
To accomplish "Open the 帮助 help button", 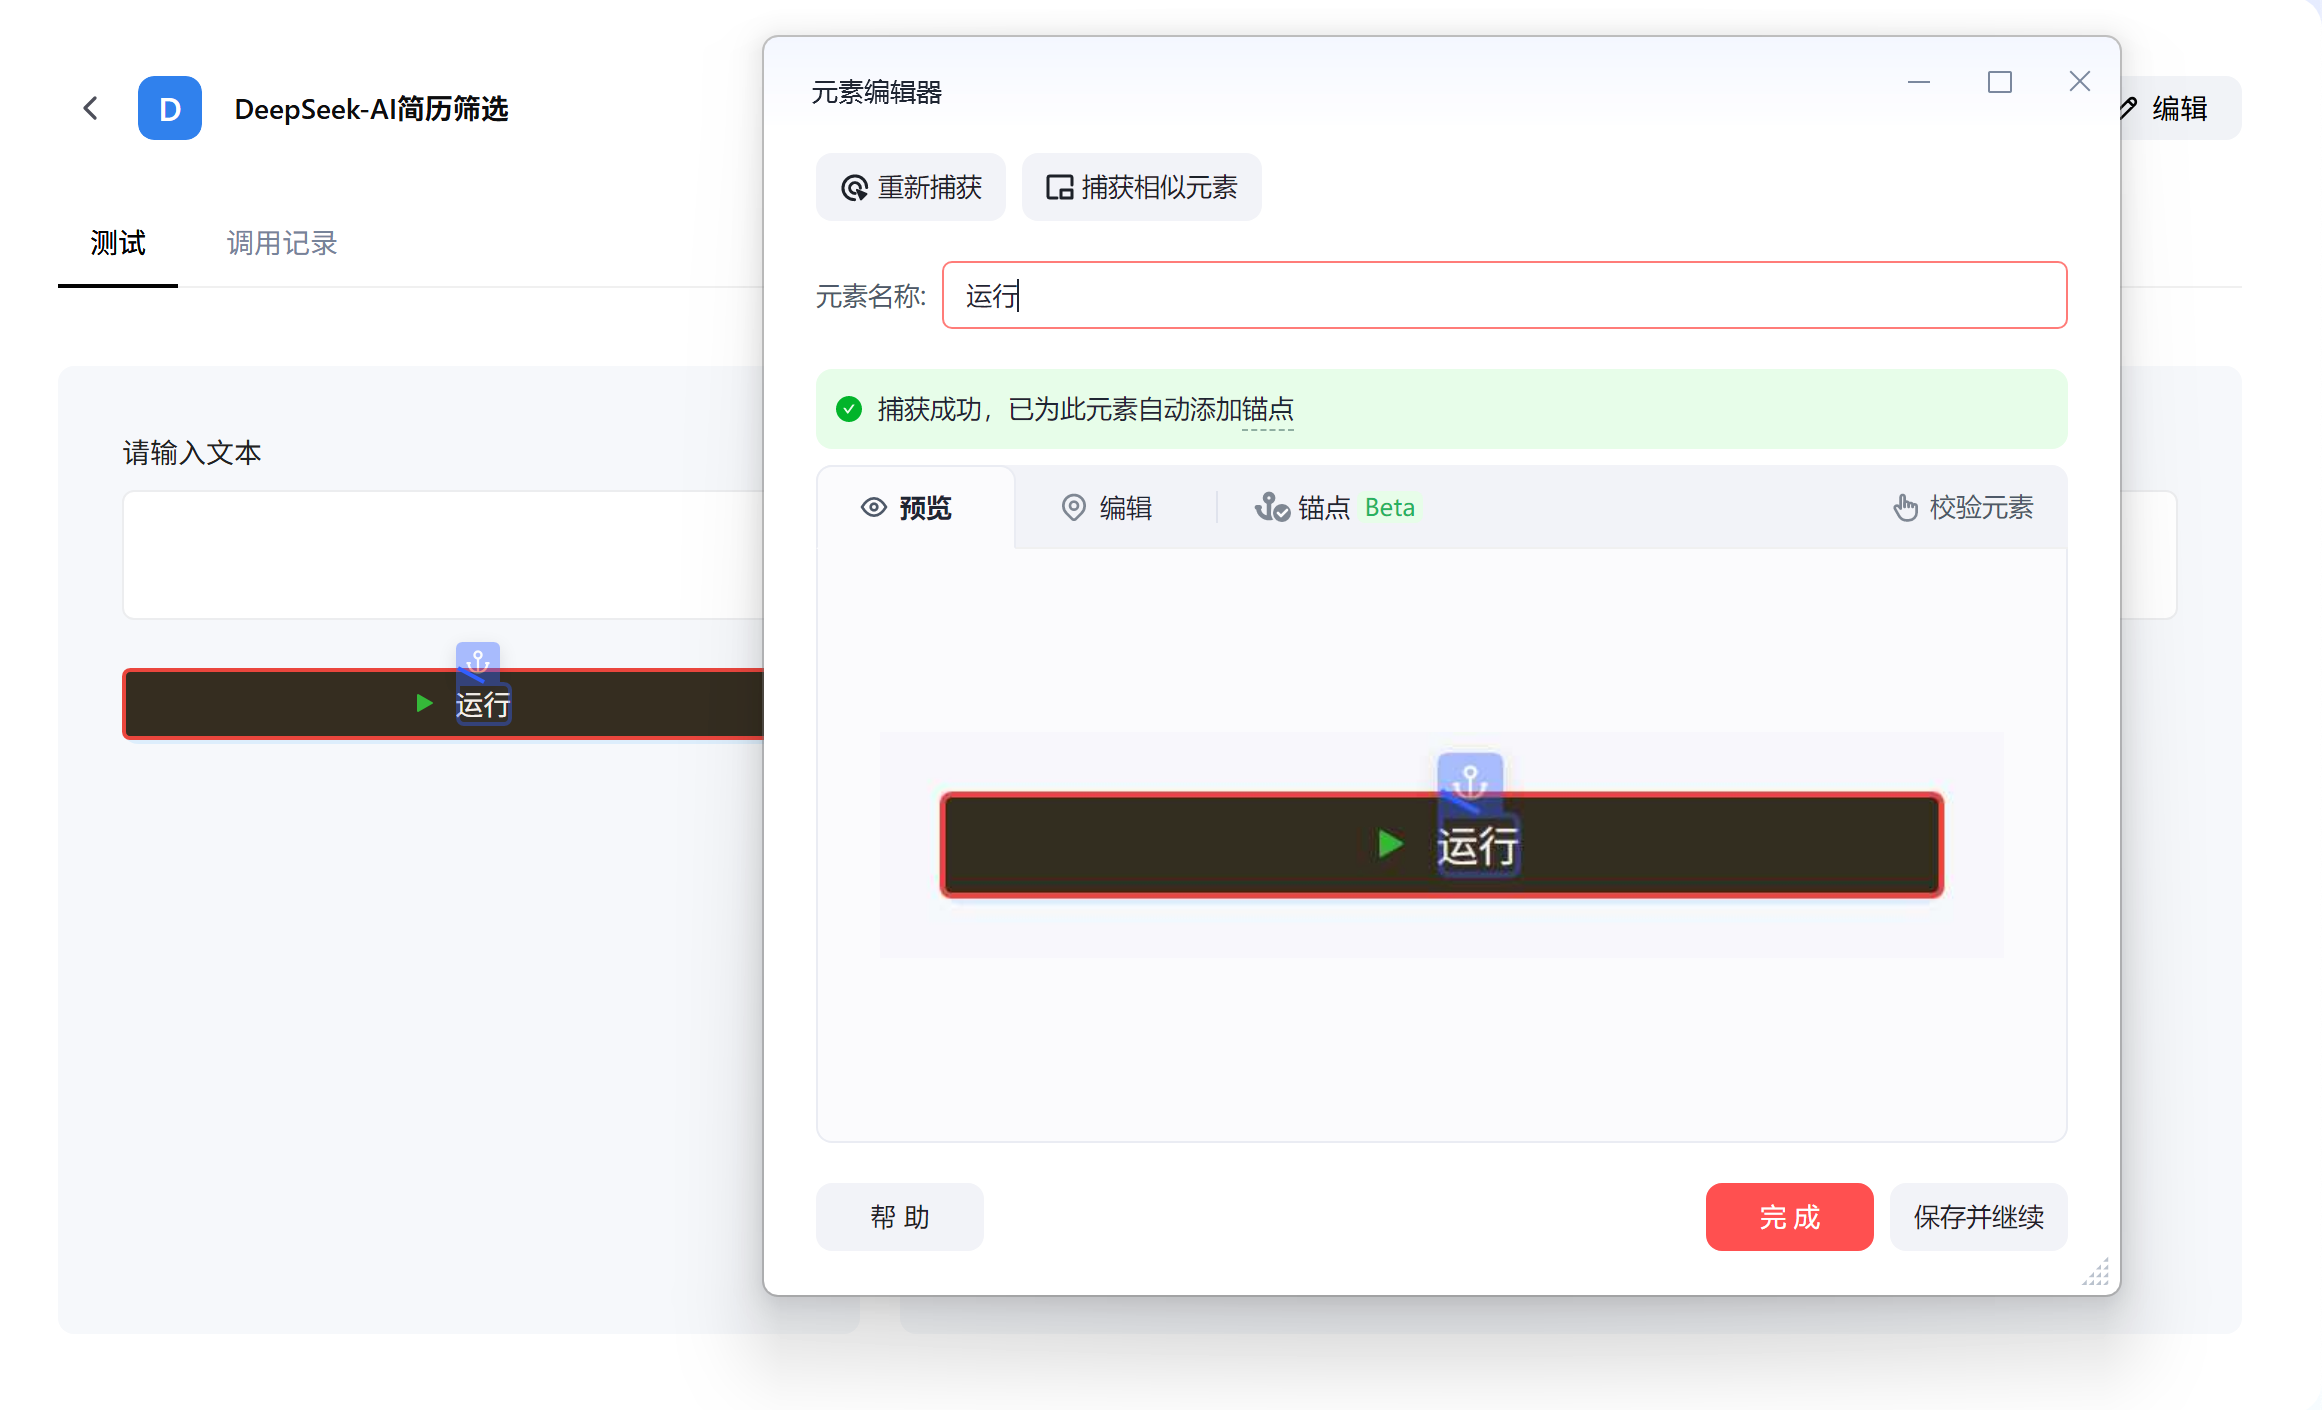I will pyautogui.click(x=899, y=1217).
